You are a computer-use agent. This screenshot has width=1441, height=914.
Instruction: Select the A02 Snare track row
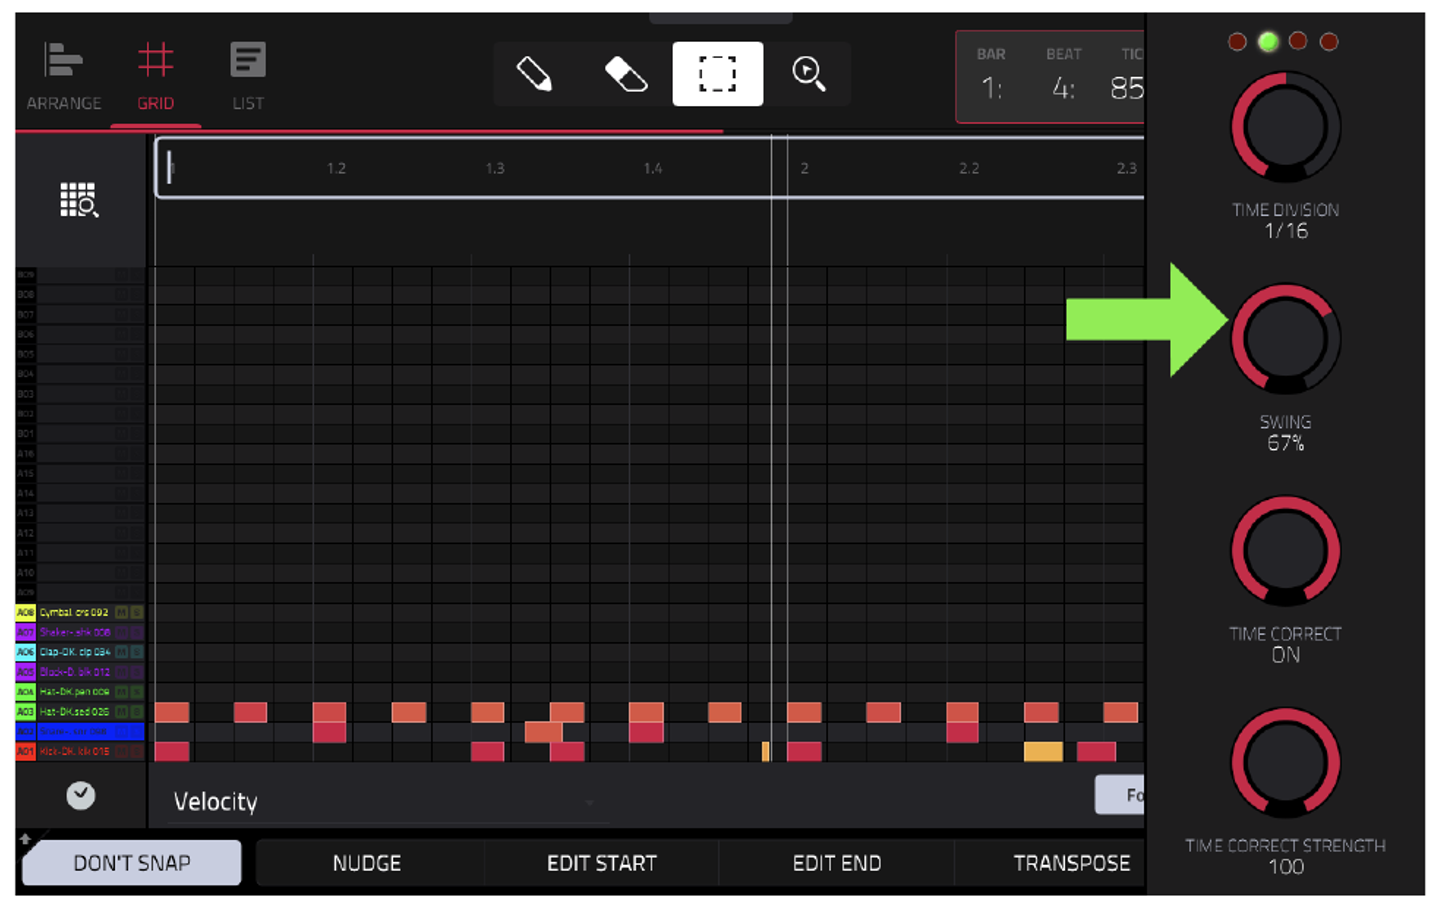tap(80, 731)
